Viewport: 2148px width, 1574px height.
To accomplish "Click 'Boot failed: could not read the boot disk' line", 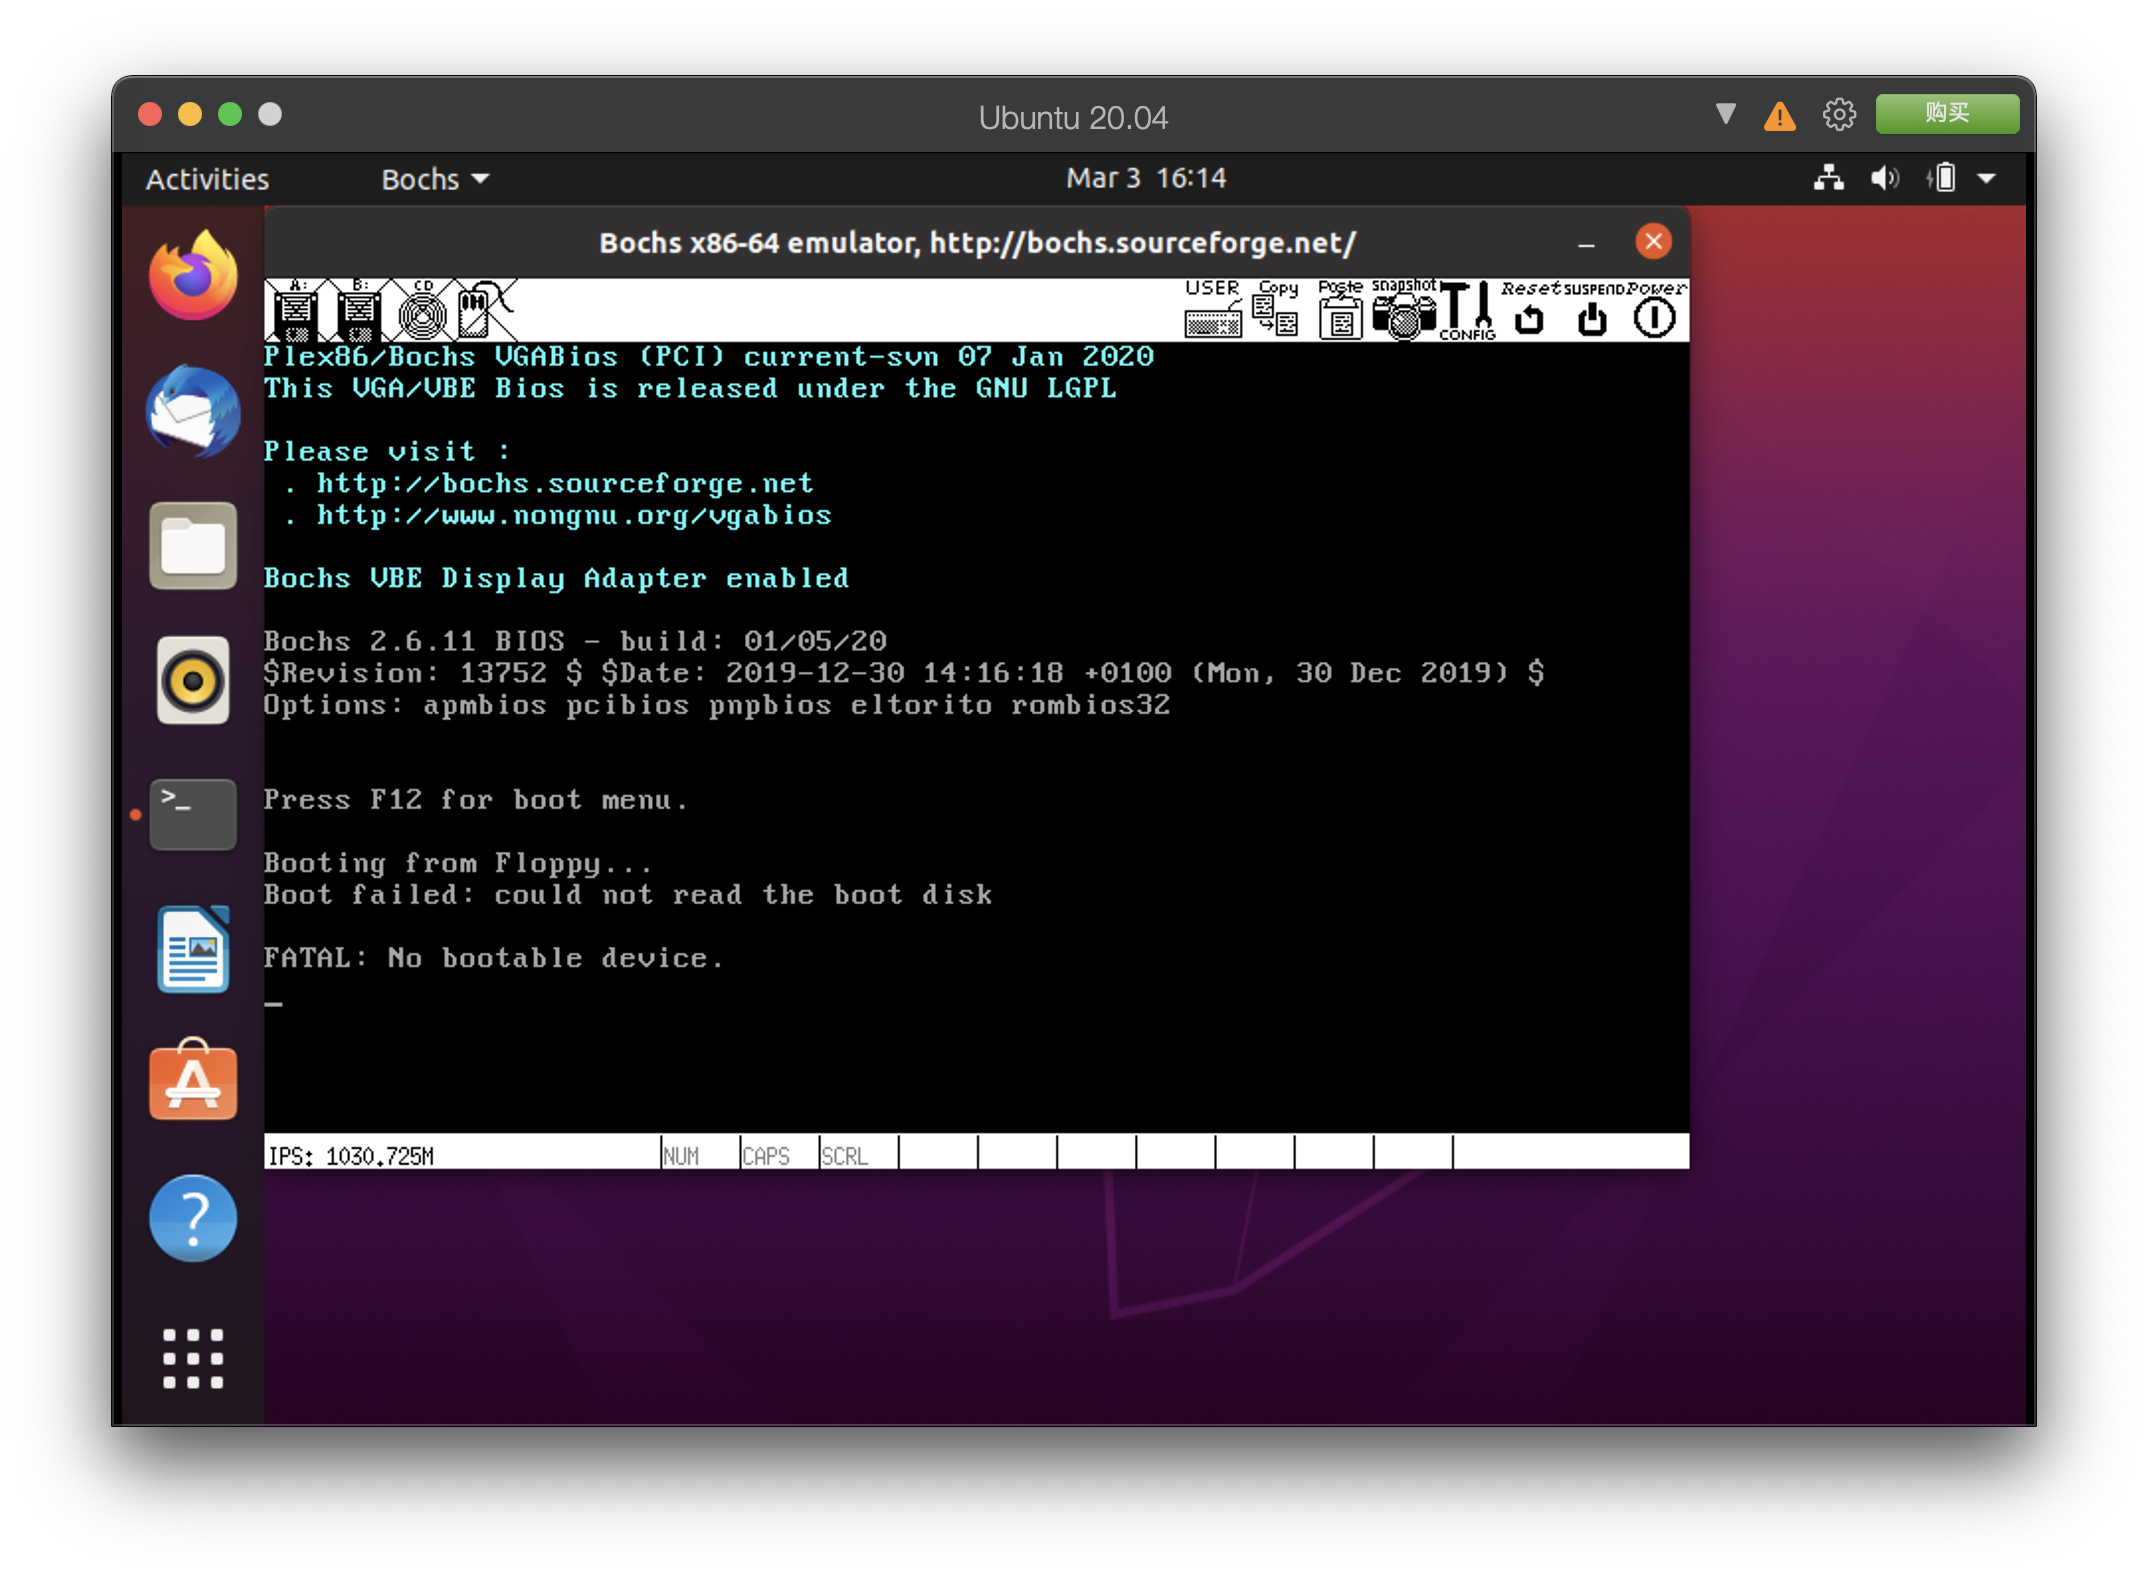I will click(628, 895).
